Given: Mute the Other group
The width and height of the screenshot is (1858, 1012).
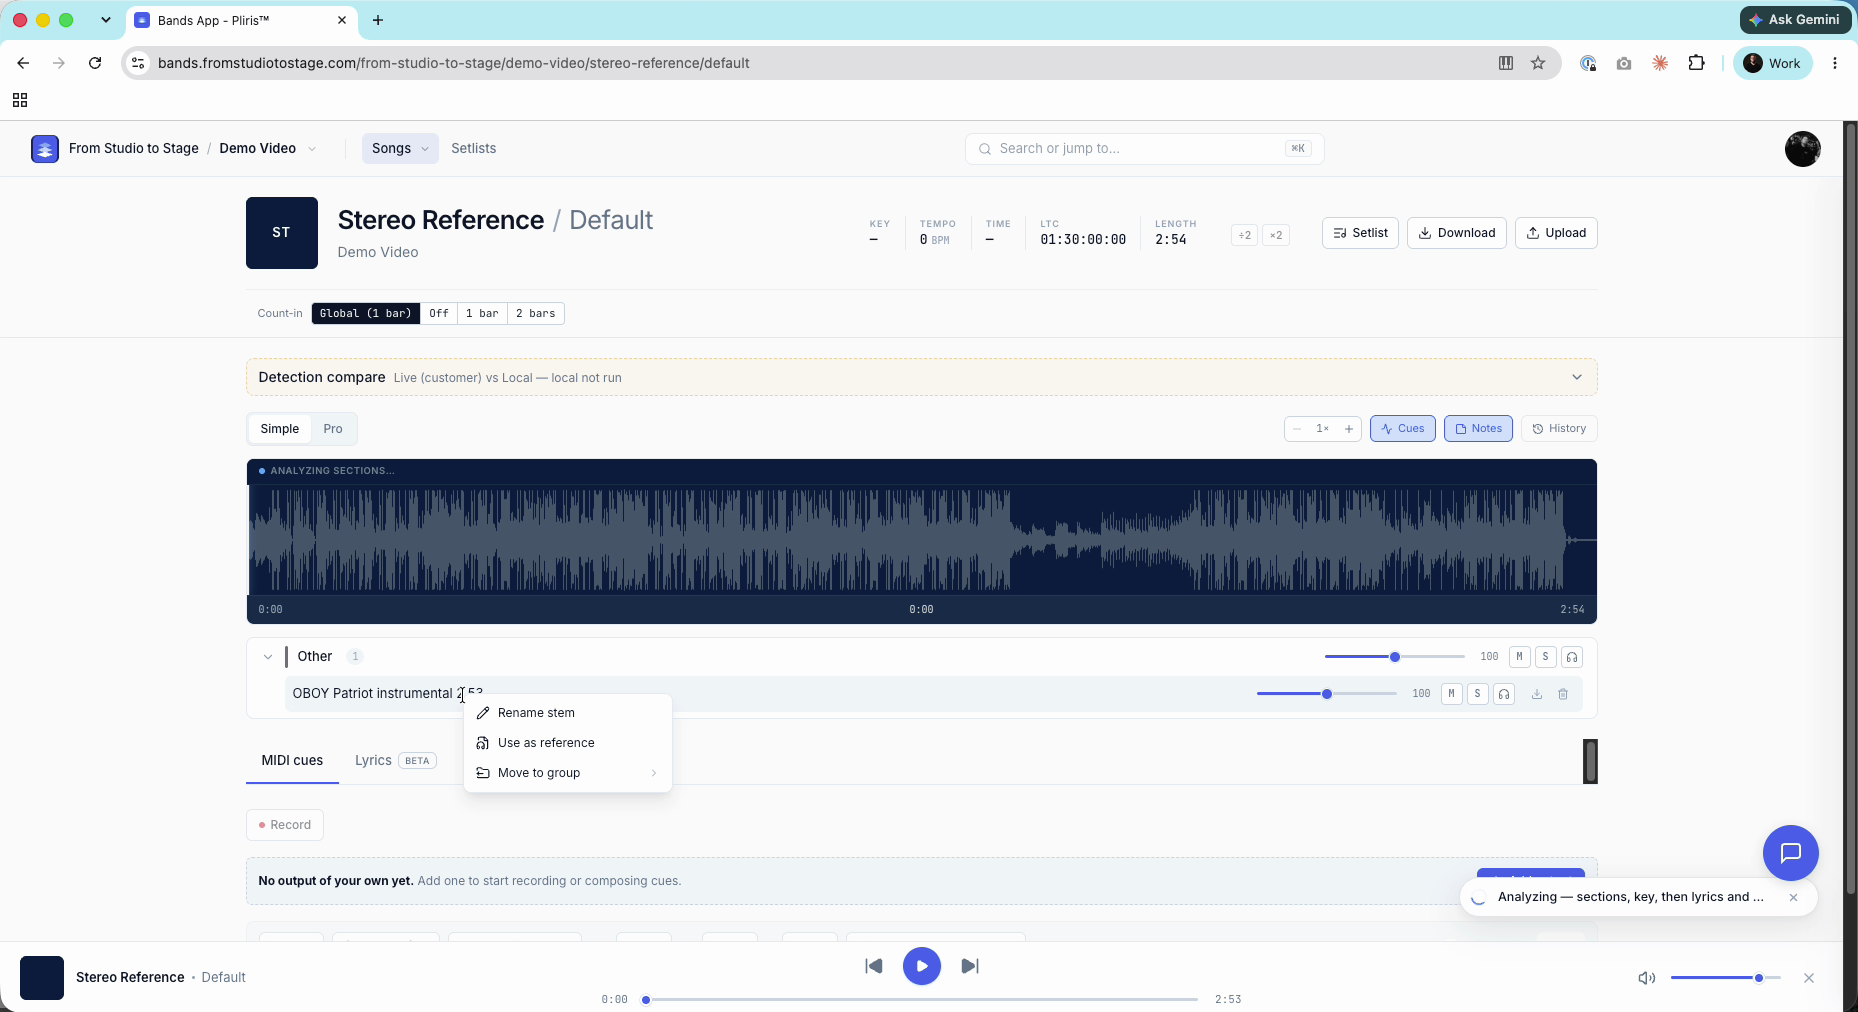Looking at the screenshot, I should pyautogui.click(x=1520, y=657).
